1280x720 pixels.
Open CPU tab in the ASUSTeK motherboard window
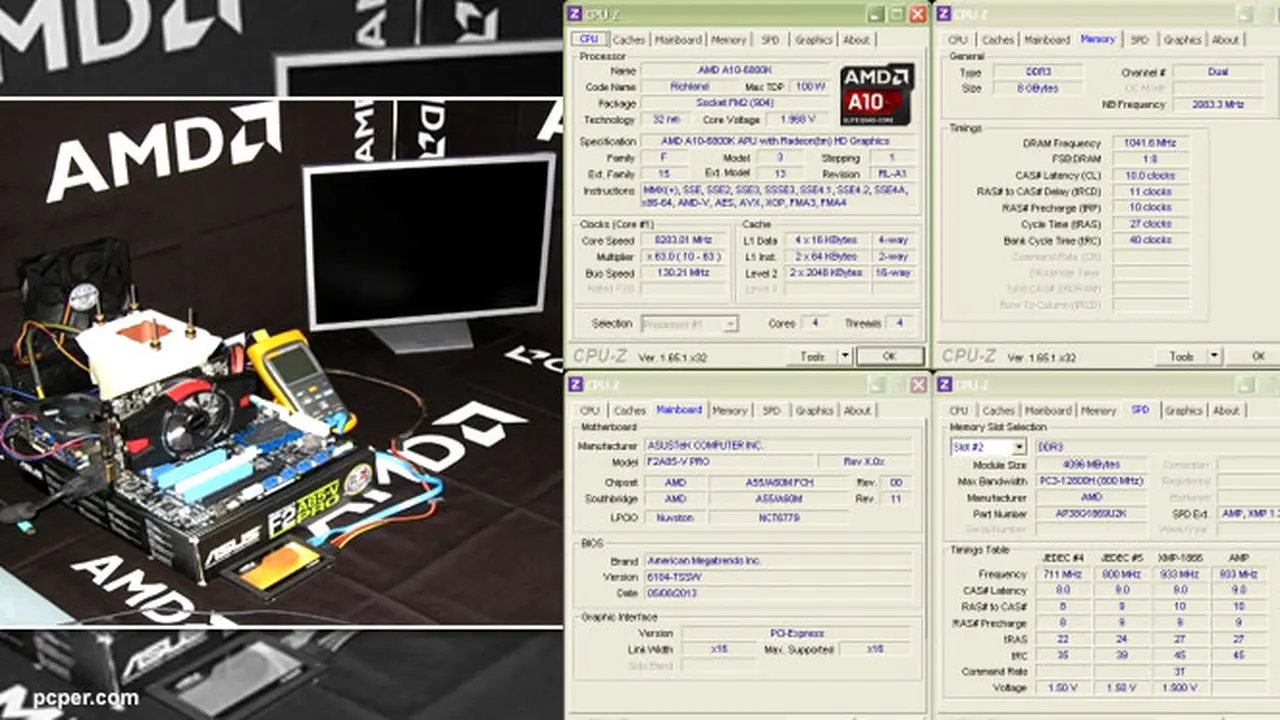[590, 411]
